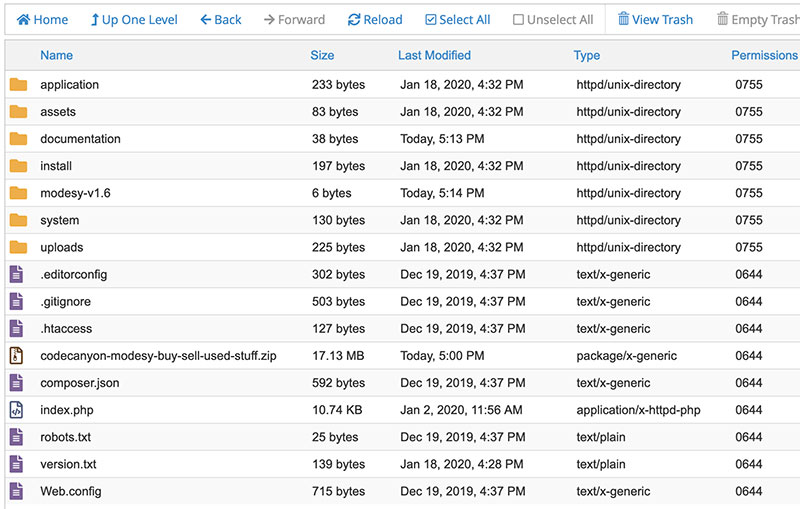800x509 pixels.
Task: Click the application folder icon
Action: coord(18,85)
